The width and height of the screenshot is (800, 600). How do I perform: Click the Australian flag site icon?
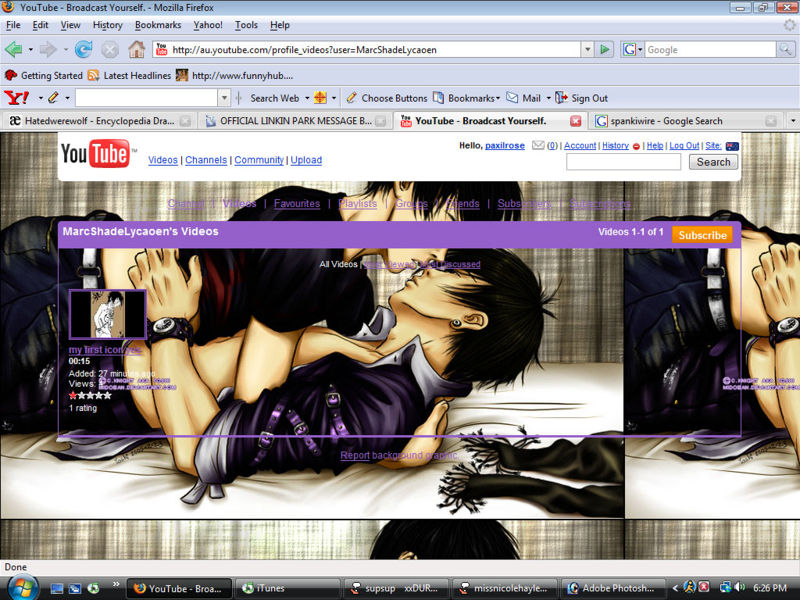pyautogui.click(x=732, y=146)
